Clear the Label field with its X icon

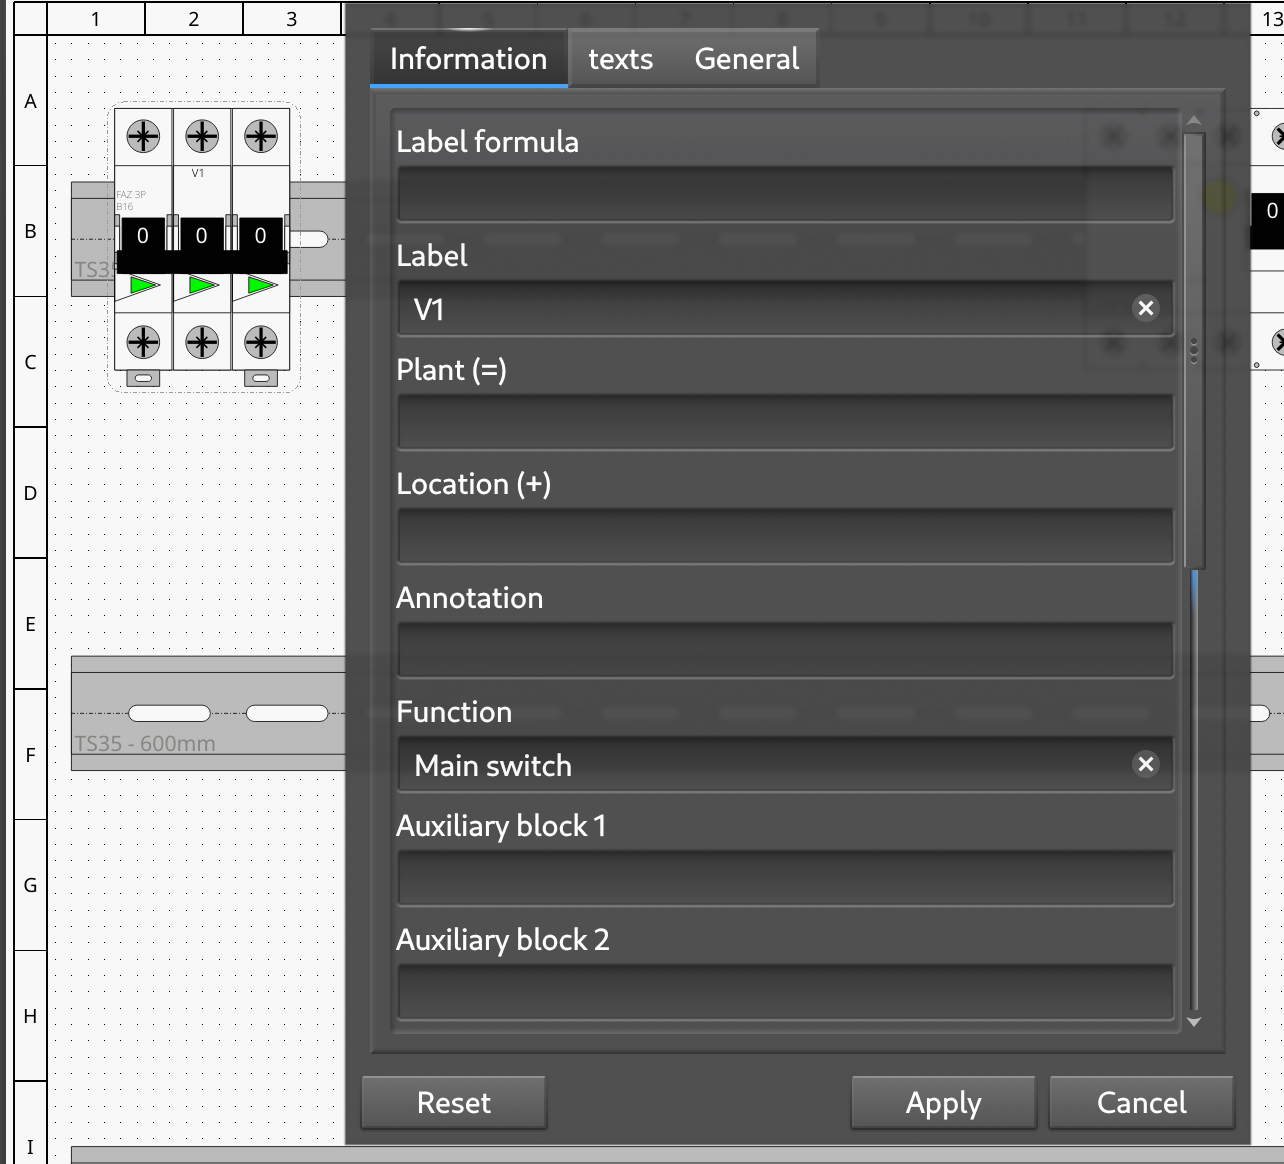point(1145,308)
